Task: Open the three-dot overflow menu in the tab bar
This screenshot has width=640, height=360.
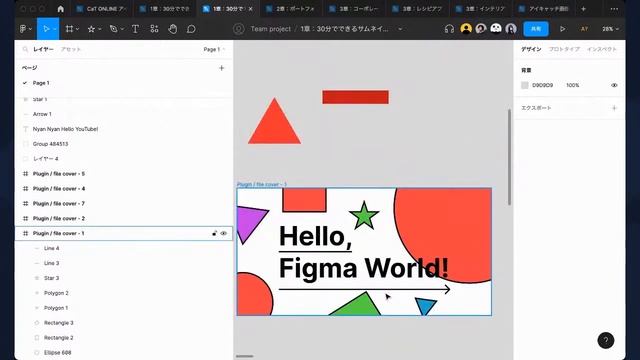Action: tap(614, 9)
